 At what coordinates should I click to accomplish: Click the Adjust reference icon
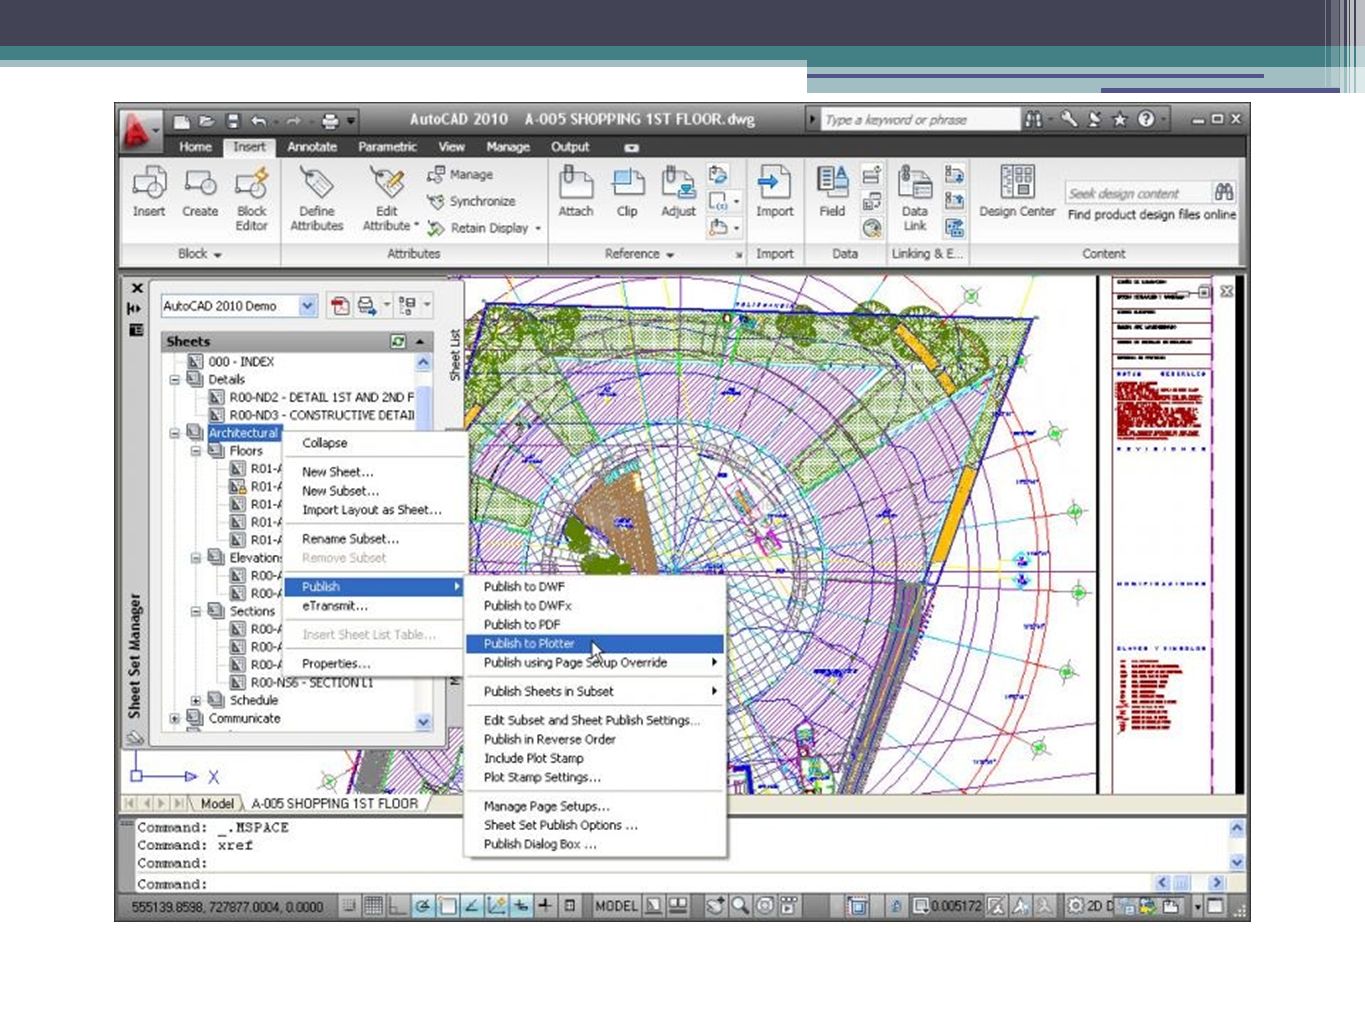[x=678, y=183]
